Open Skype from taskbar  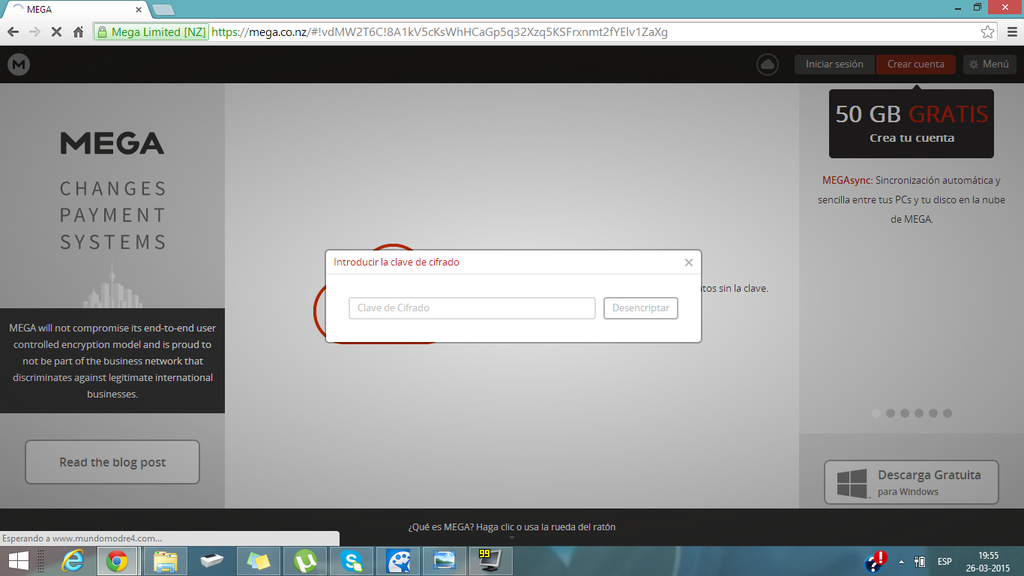pos(351,561)
